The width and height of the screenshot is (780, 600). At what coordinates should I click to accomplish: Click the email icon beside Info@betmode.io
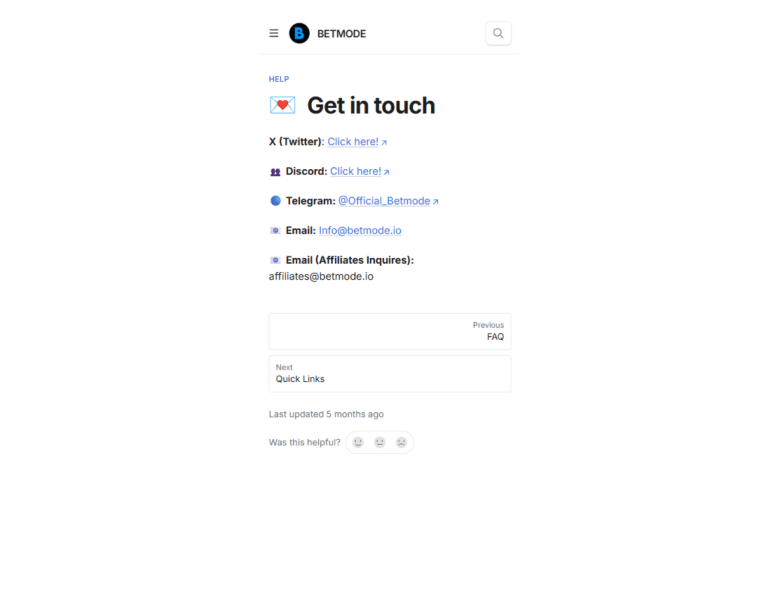pyautogui.click(x=275, y=230)
